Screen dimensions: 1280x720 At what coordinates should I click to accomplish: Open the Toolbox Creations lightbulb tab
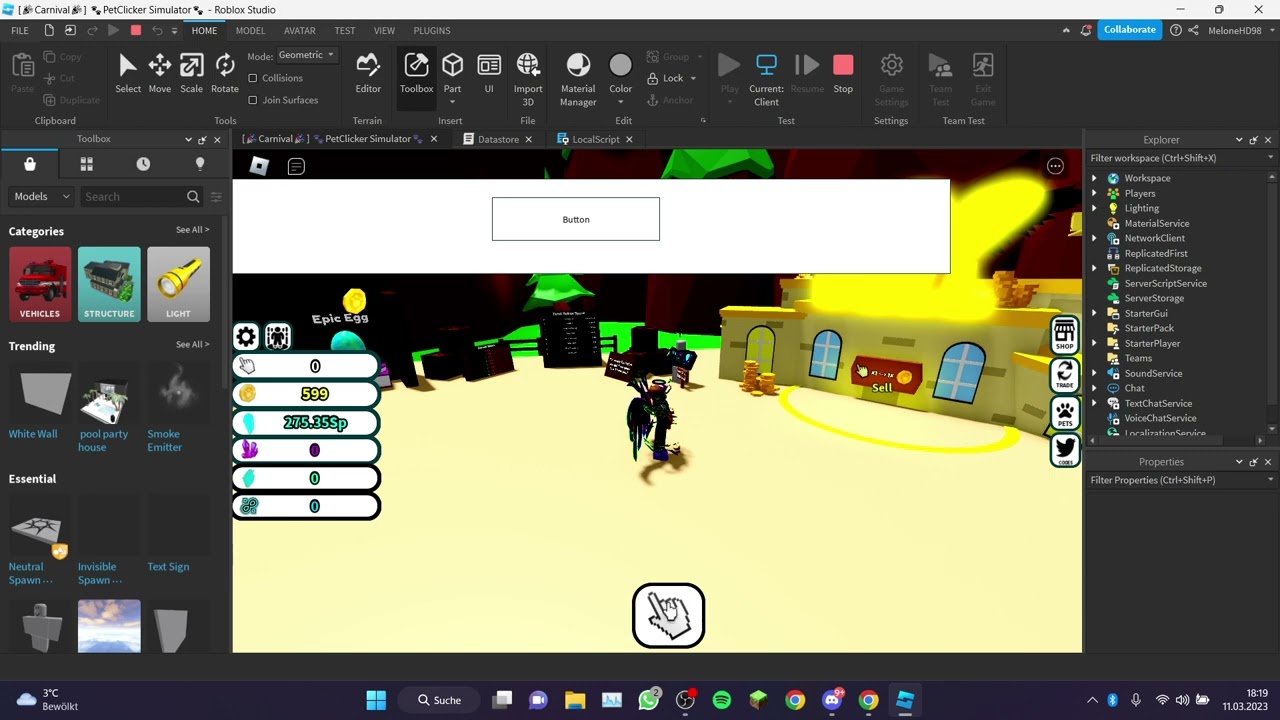click(200, 164)
